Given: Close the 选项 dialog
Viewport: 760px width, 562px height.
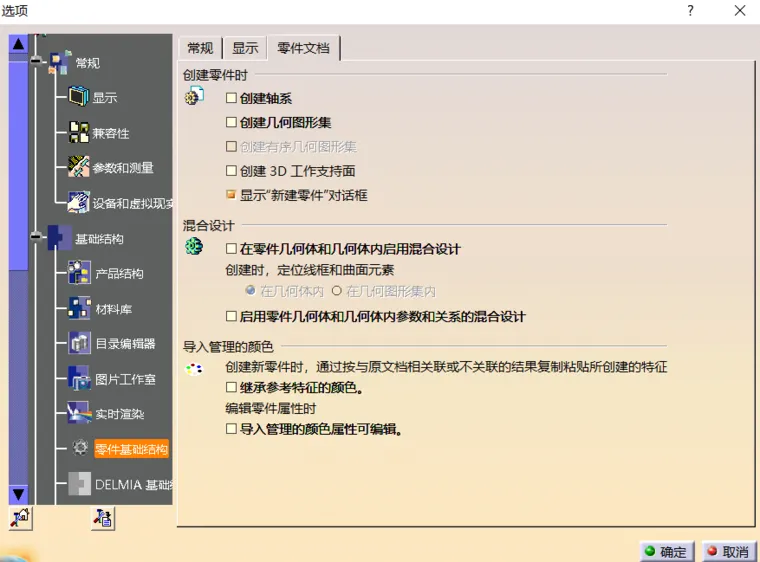Looking at the screenshot, I should pyautogui.click(x=740, y=11).
